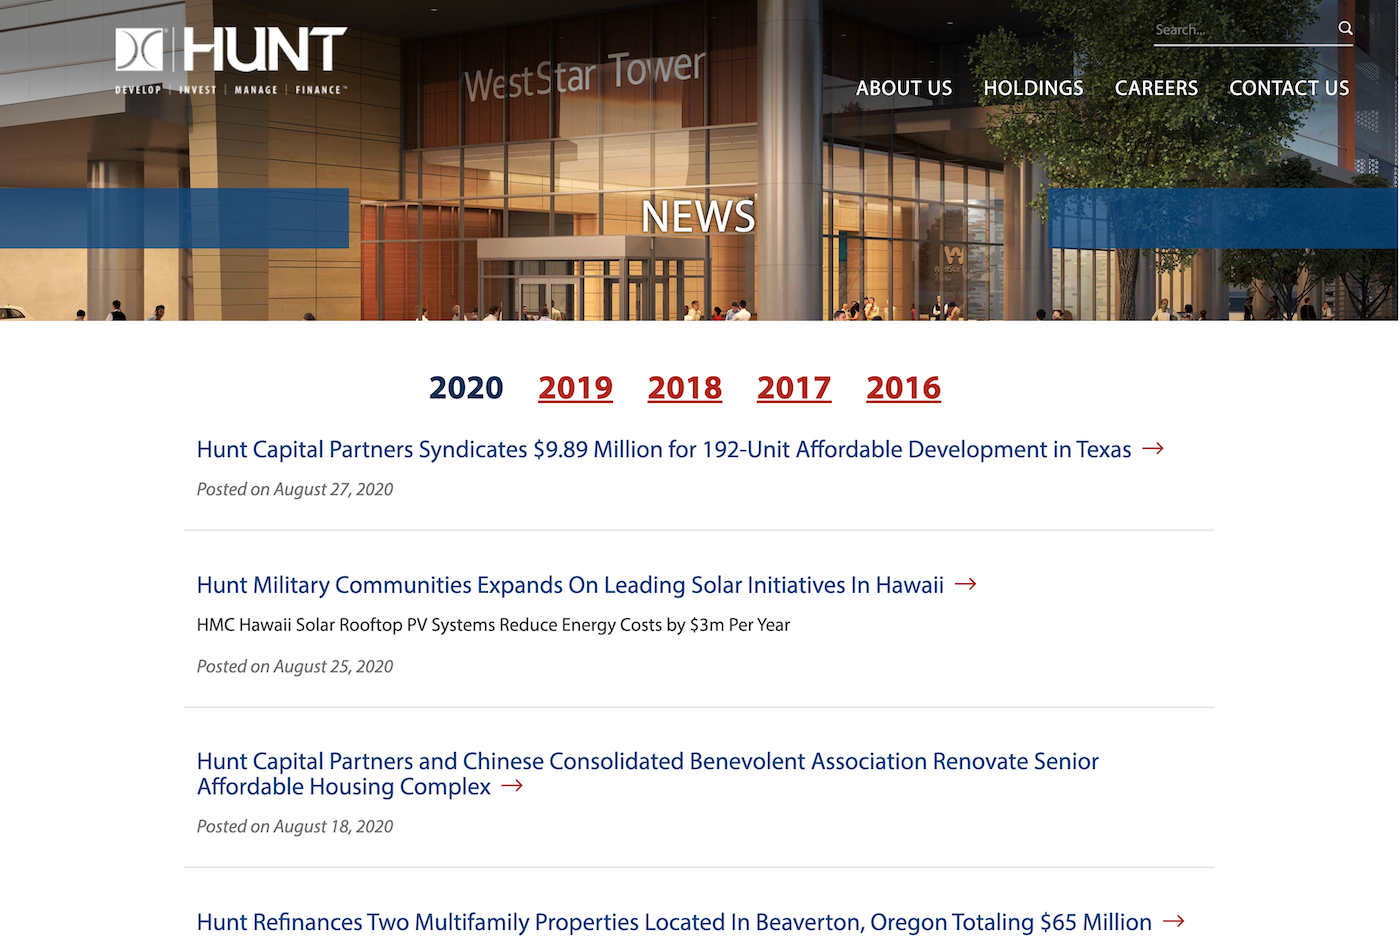Open Chinese Consolidated Benevolent Association article
This screenshot has width=1400, height=941.
point(648,774)
